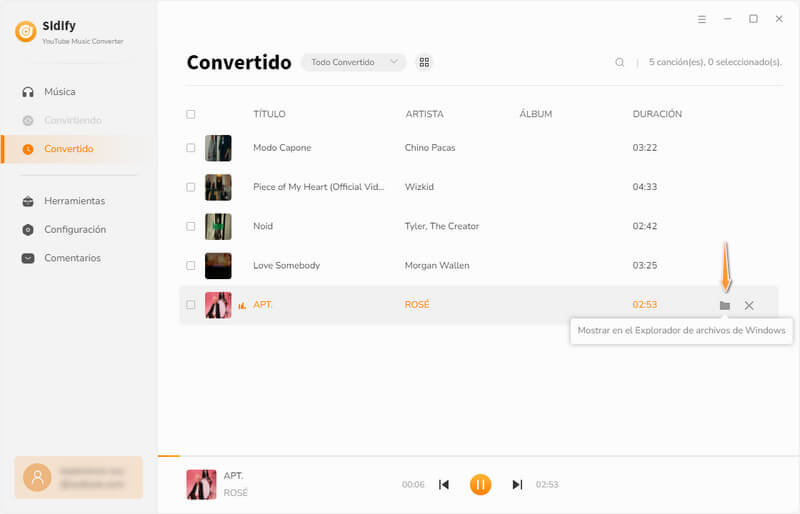Click the envelope Comentarios icon
The image size is (800, 514).
click(28, 258)
